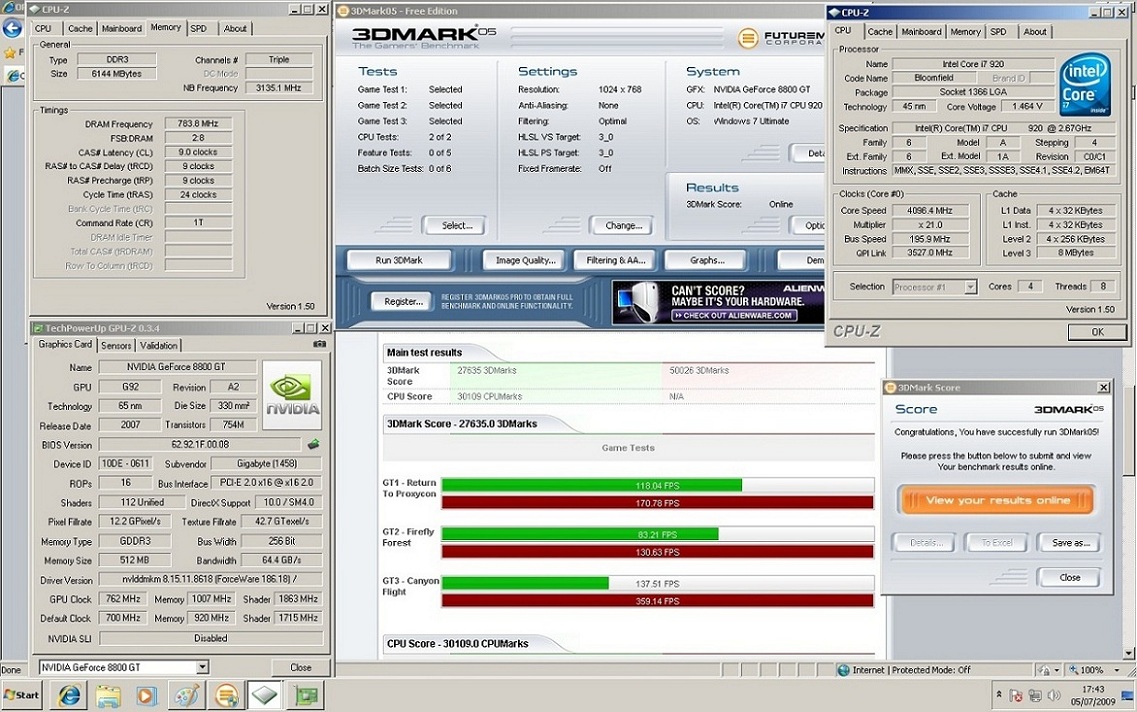Click the DRAM Frequency value 783.8 MHz
The width and height of the screenshot is (1137, 712).
point(199,124)
